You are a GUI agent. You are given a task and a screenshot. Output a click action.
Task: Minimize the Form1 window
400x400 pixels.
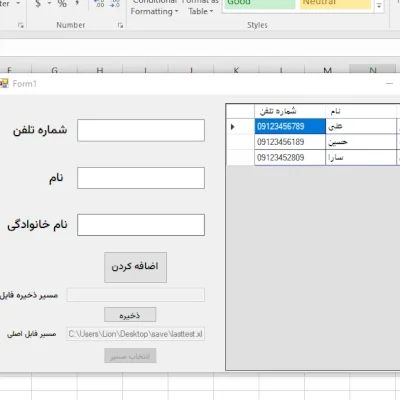click(x=389, y=84)
